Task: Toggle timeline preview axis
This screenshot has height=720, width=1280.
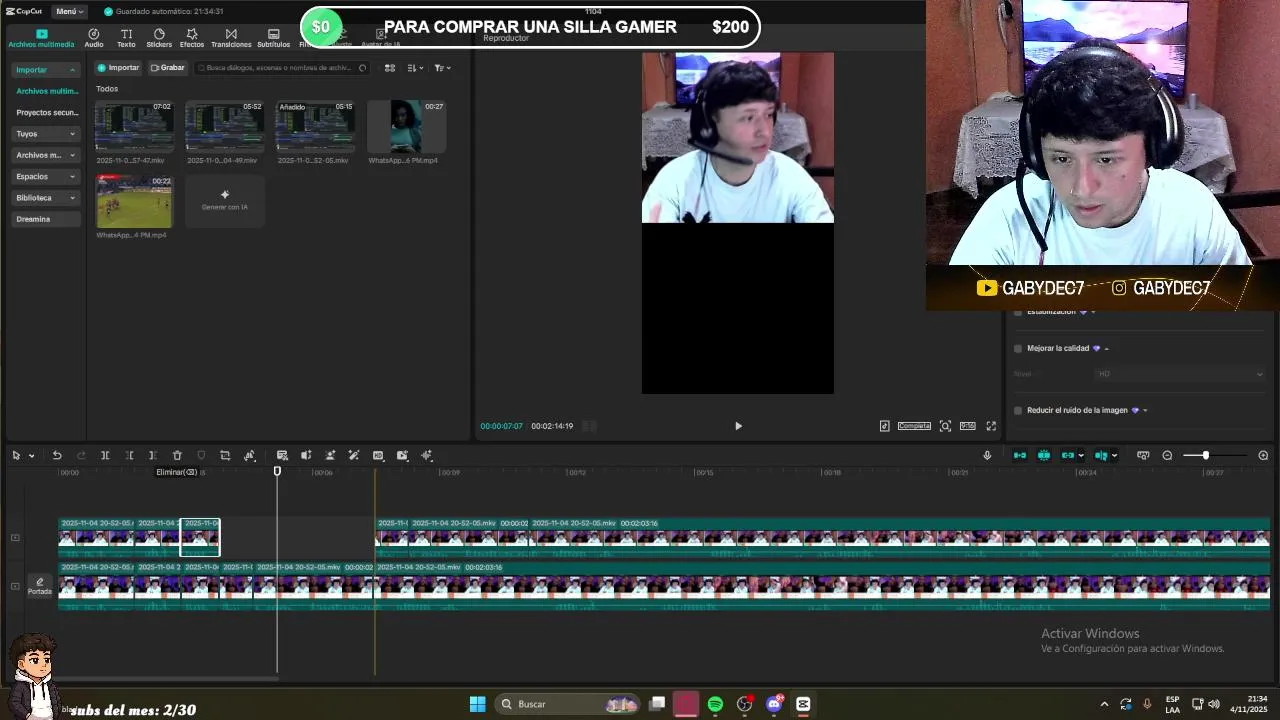Action: (1101, 456)
